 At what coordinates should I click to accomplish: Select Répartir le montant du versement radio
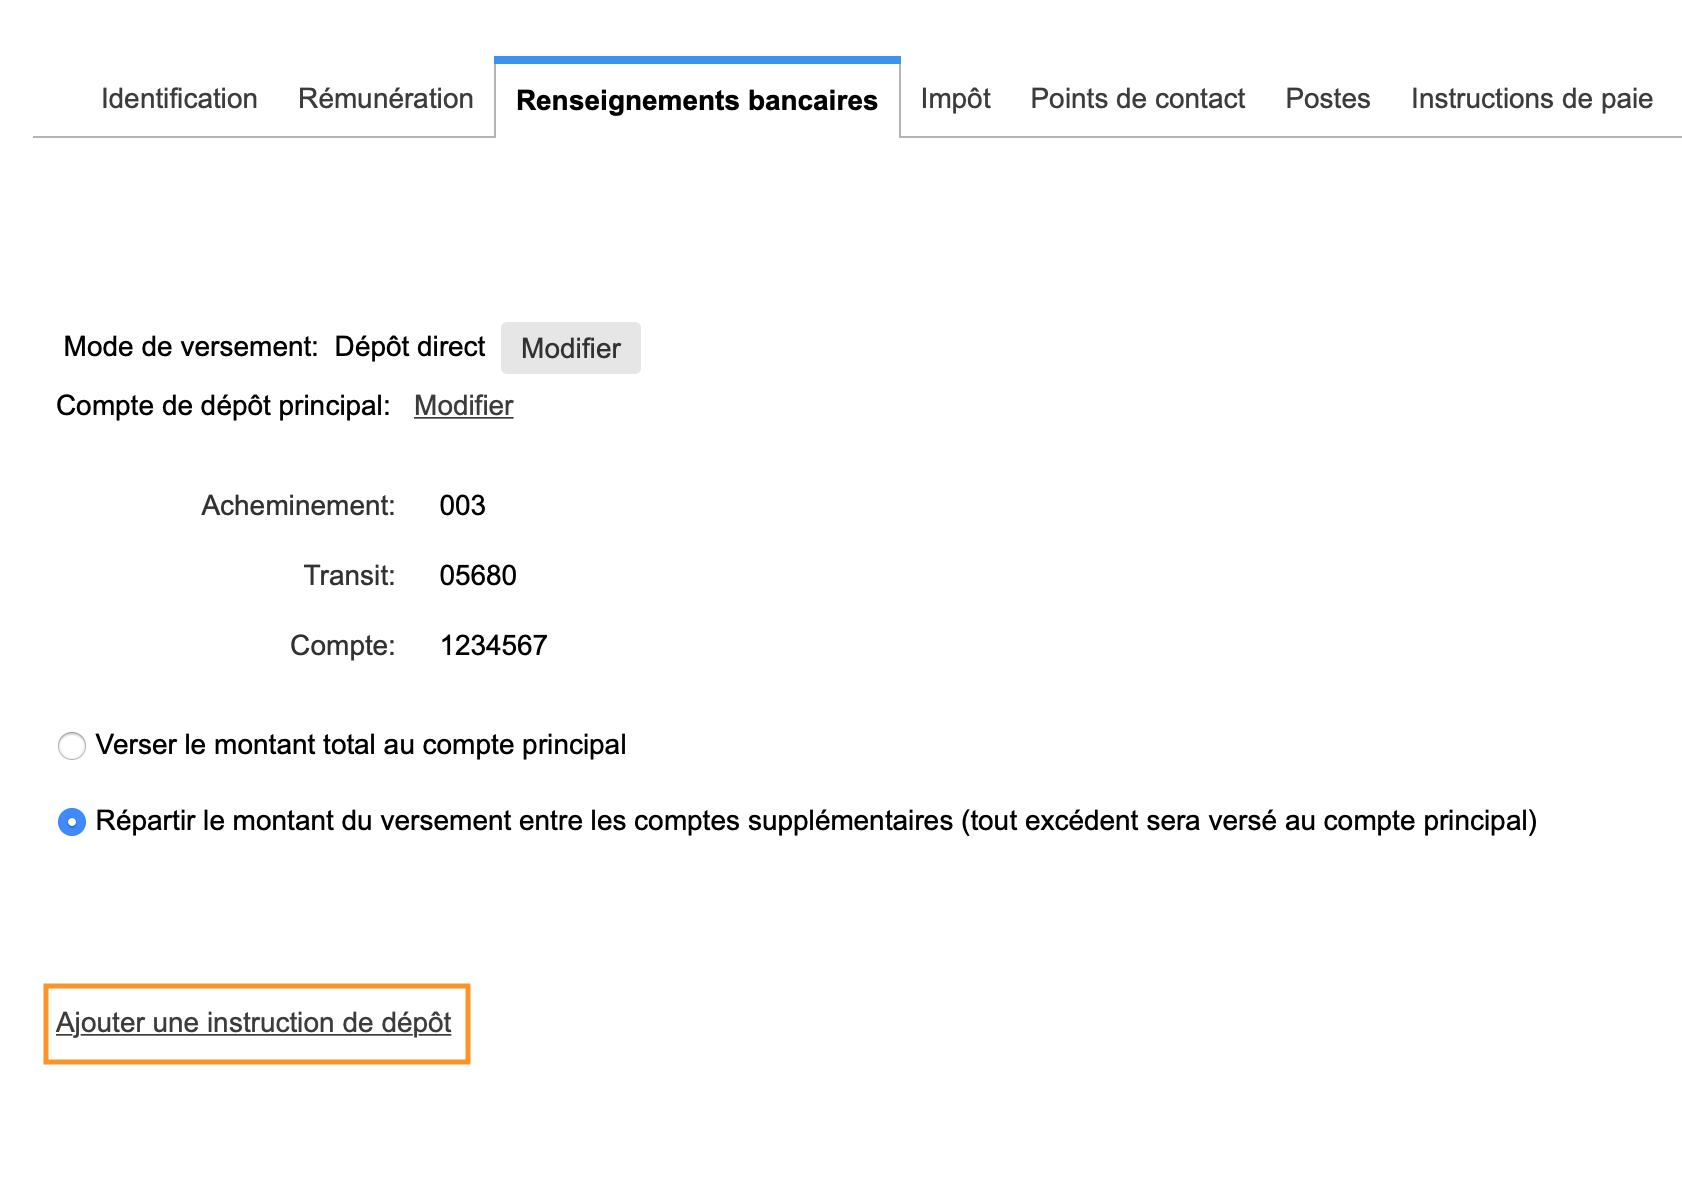[72, 822]
